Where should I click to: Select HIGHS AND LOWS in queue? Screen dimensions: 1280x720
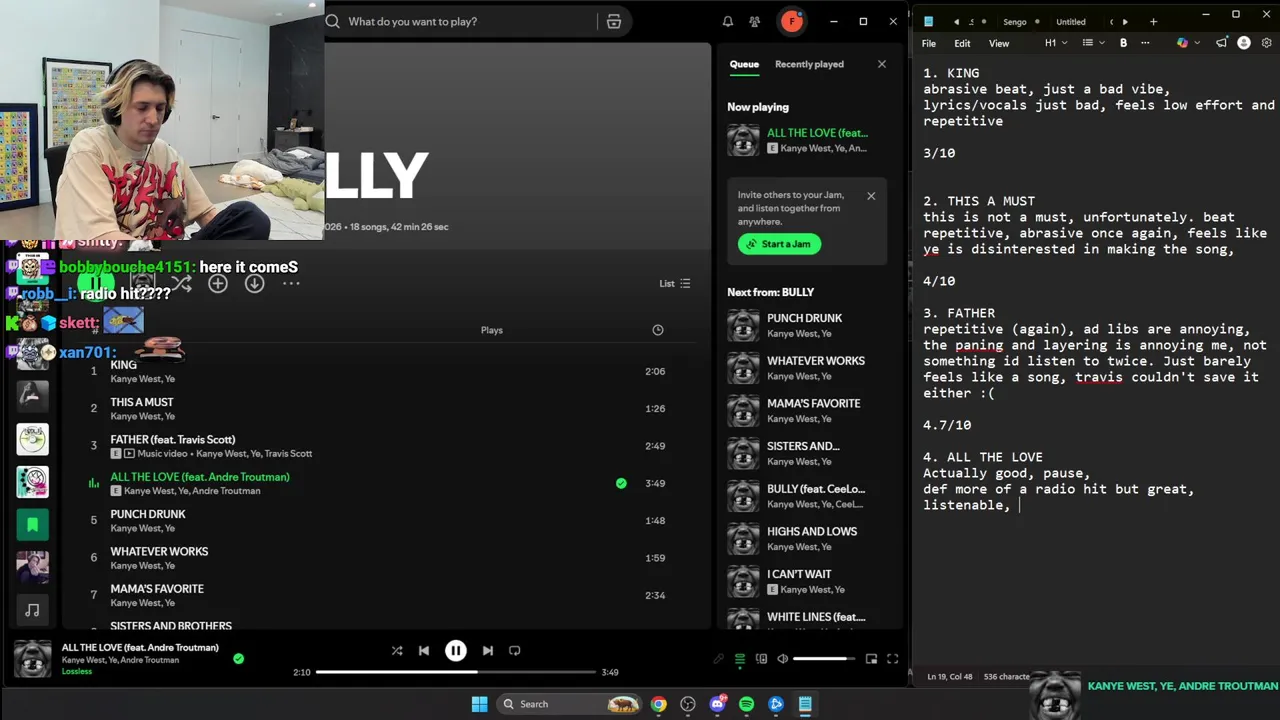click(x=811, y=539)
